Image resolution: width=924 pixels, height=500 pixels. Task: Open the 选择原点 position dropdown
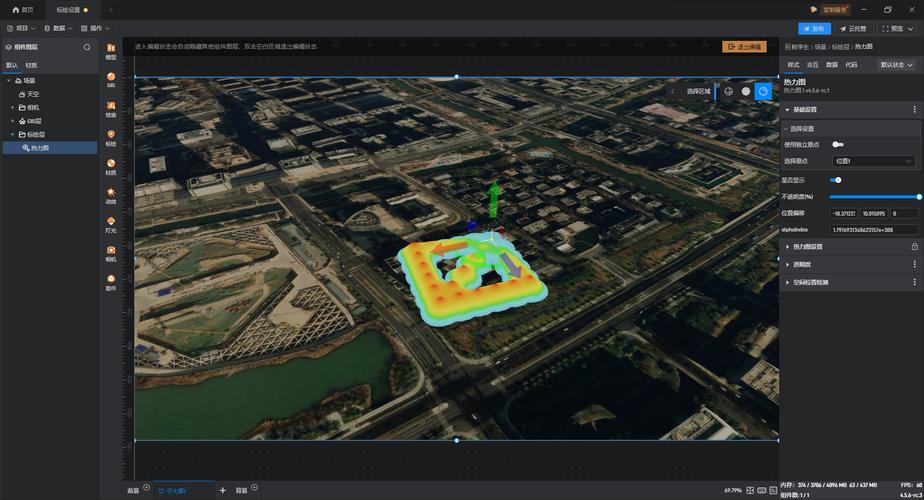point(874,161)
